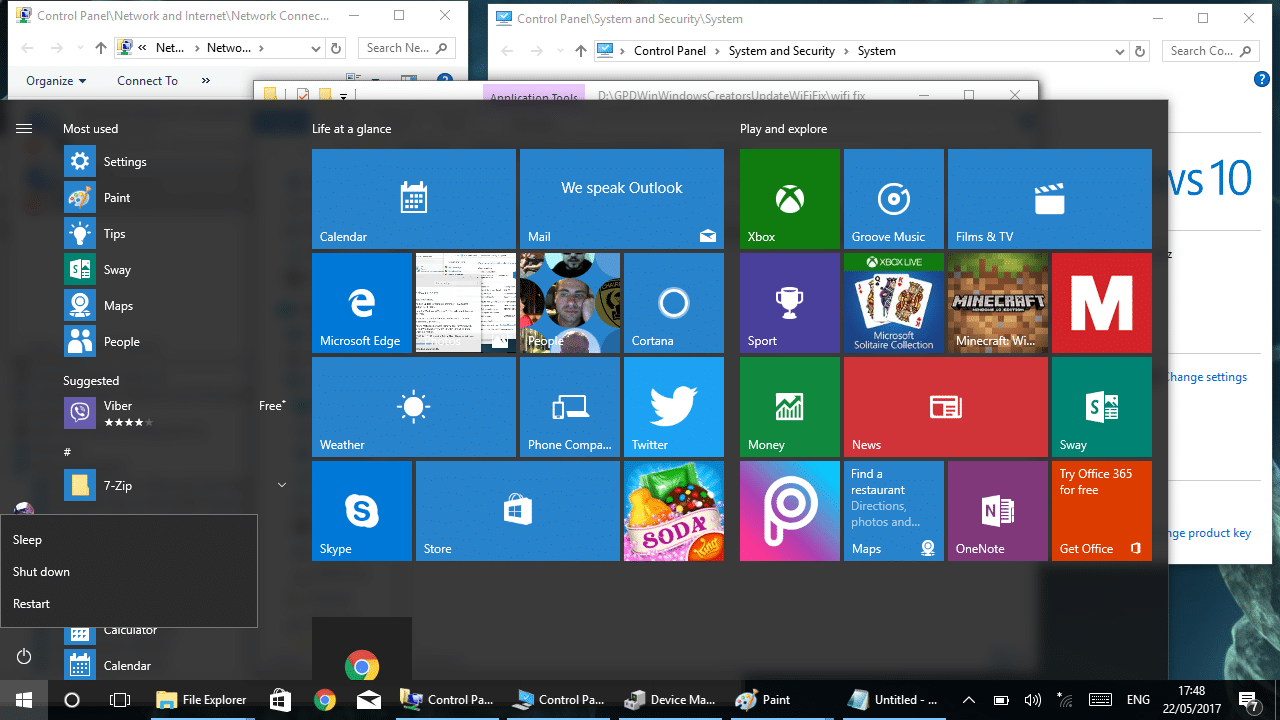Click Control Panel breadcrumb in System window
This screenshot has height=720, width=1280.
[670, 51]
